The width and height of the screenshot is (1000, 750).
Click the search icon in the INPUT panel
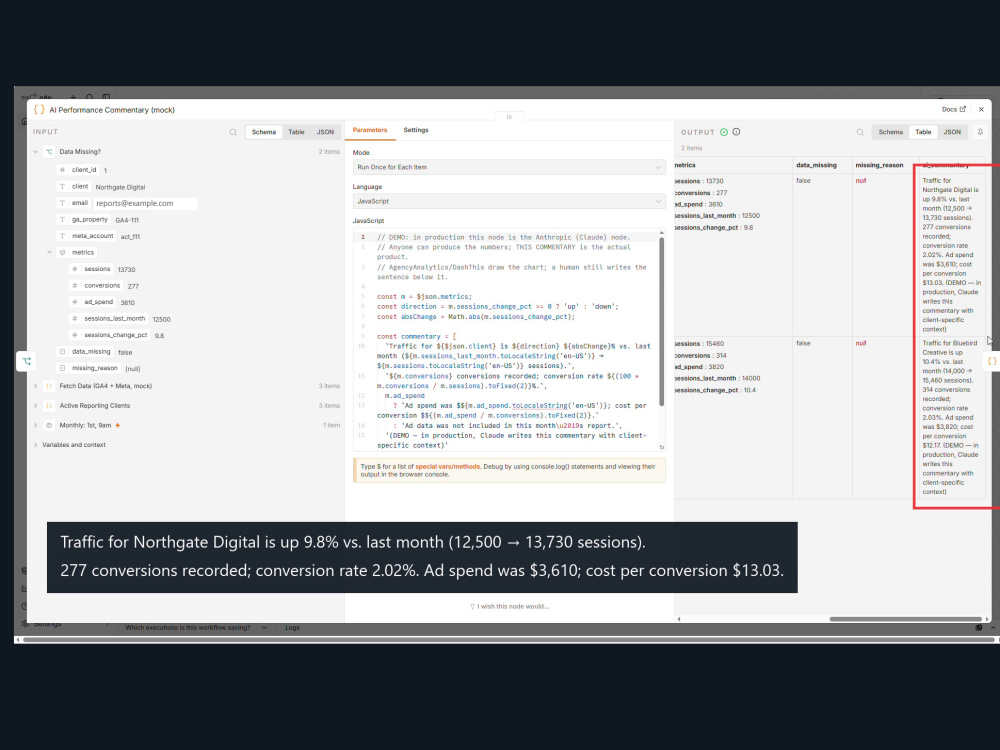pos(233,132)
